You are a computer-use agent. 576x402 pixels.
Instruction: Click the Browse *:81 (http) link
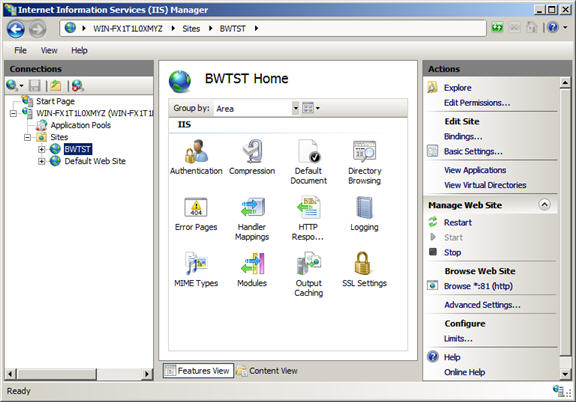(x=478, y=286)
